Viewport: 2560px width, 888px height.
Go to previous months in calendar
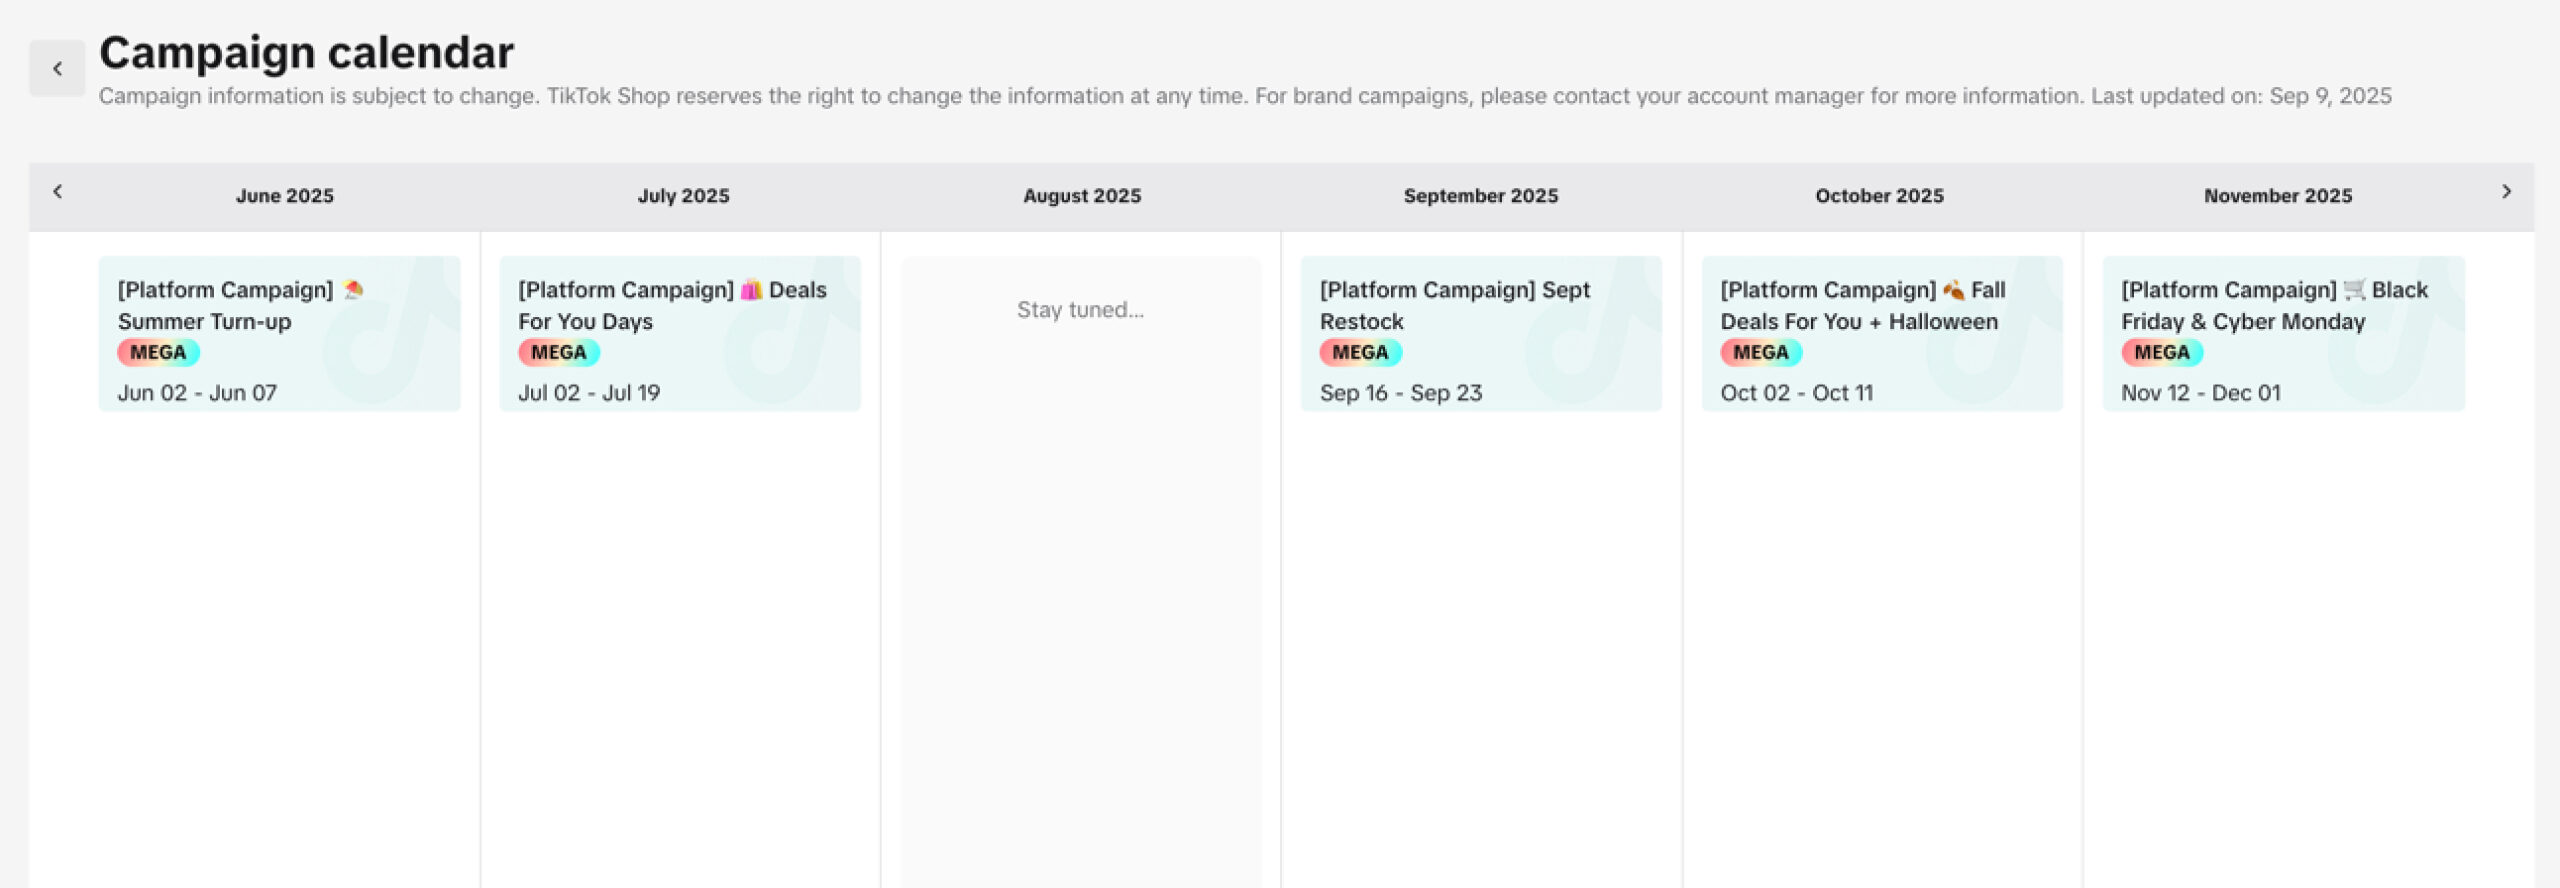point(58,192)
